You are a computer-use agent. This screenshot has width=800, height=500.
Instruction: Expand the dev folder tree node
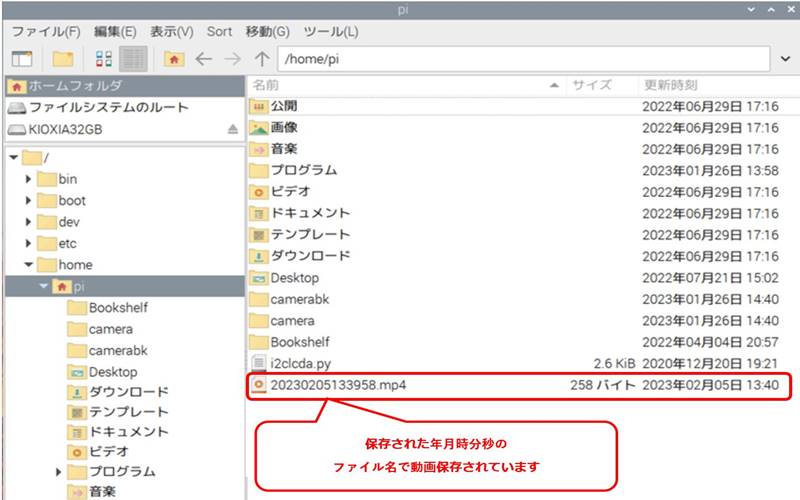click(28, 222)
